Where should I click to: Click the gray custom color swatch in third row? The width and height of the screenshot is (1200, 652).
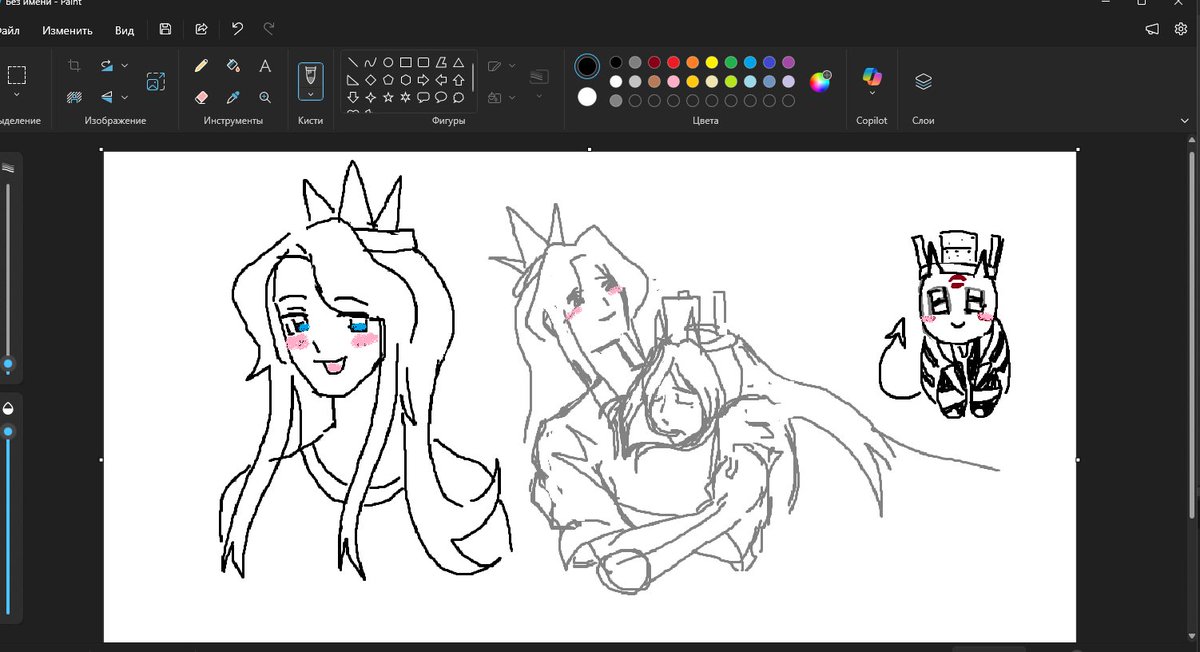tap(616, 101)
